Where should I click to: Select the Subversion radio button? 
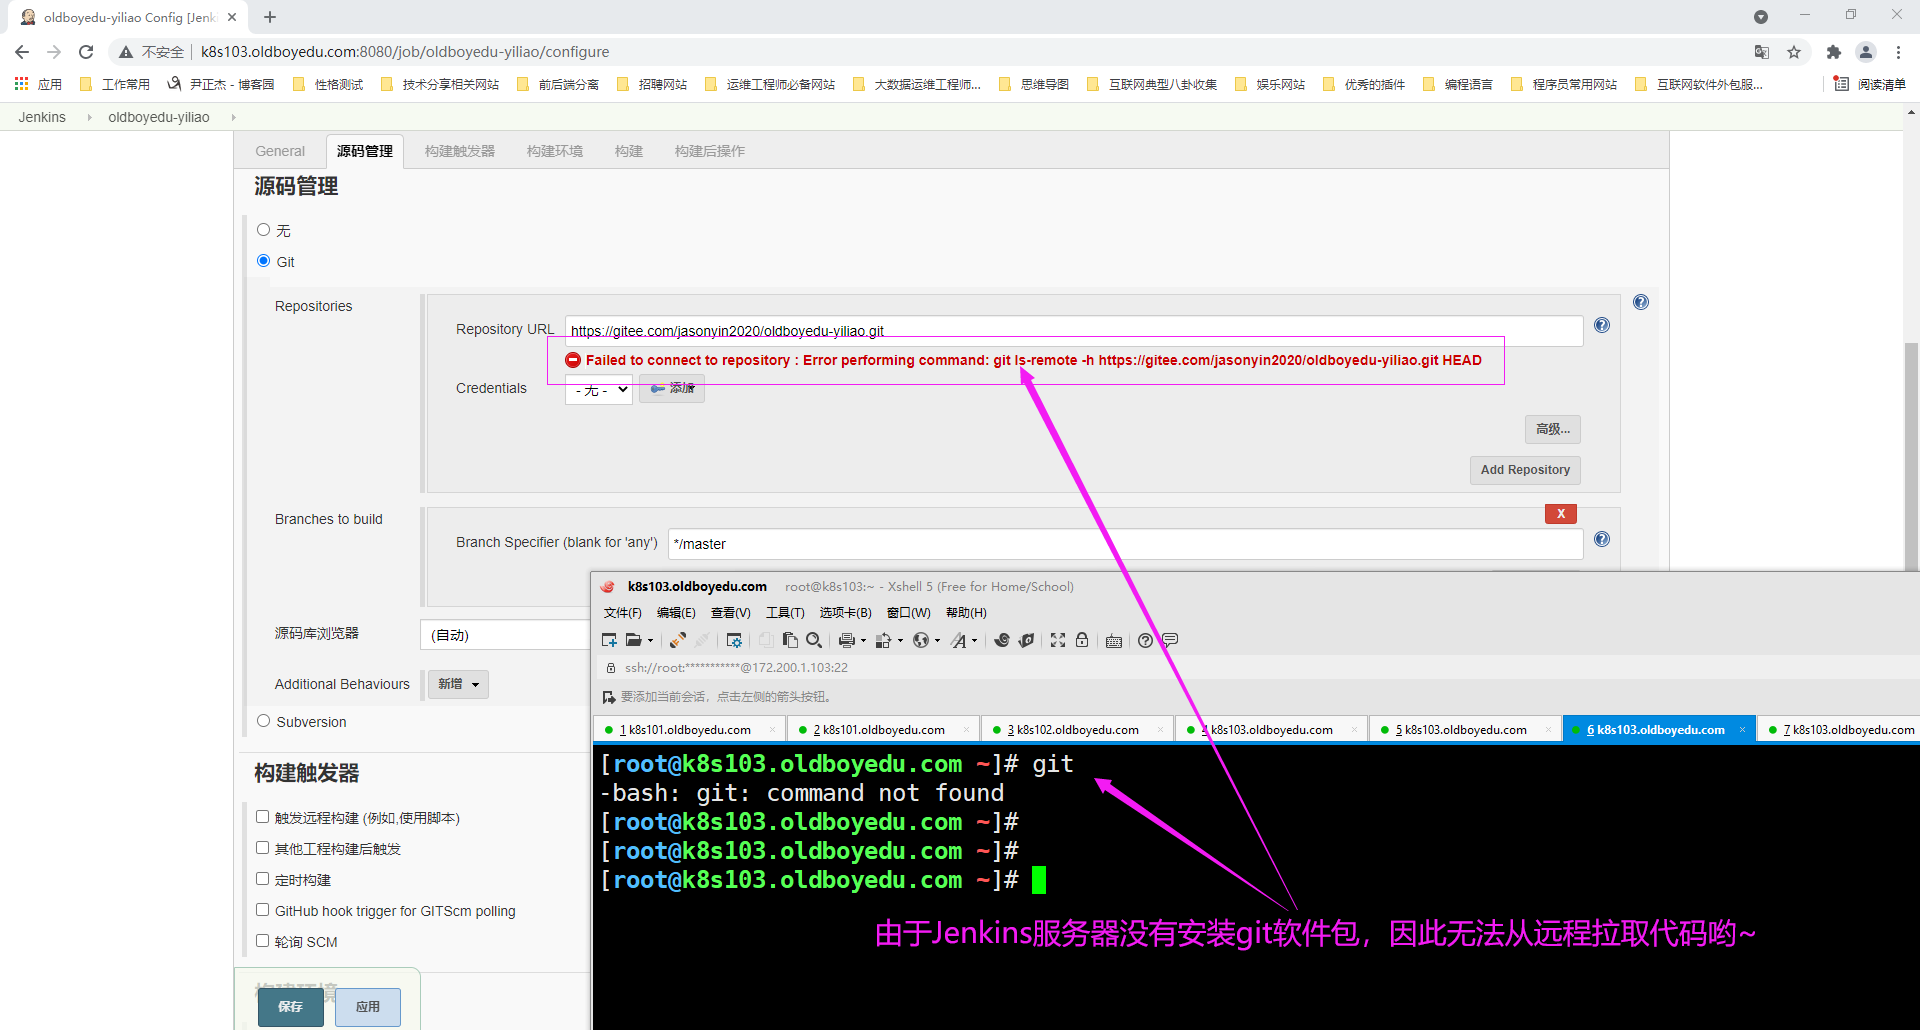click(x=264, y=721)
